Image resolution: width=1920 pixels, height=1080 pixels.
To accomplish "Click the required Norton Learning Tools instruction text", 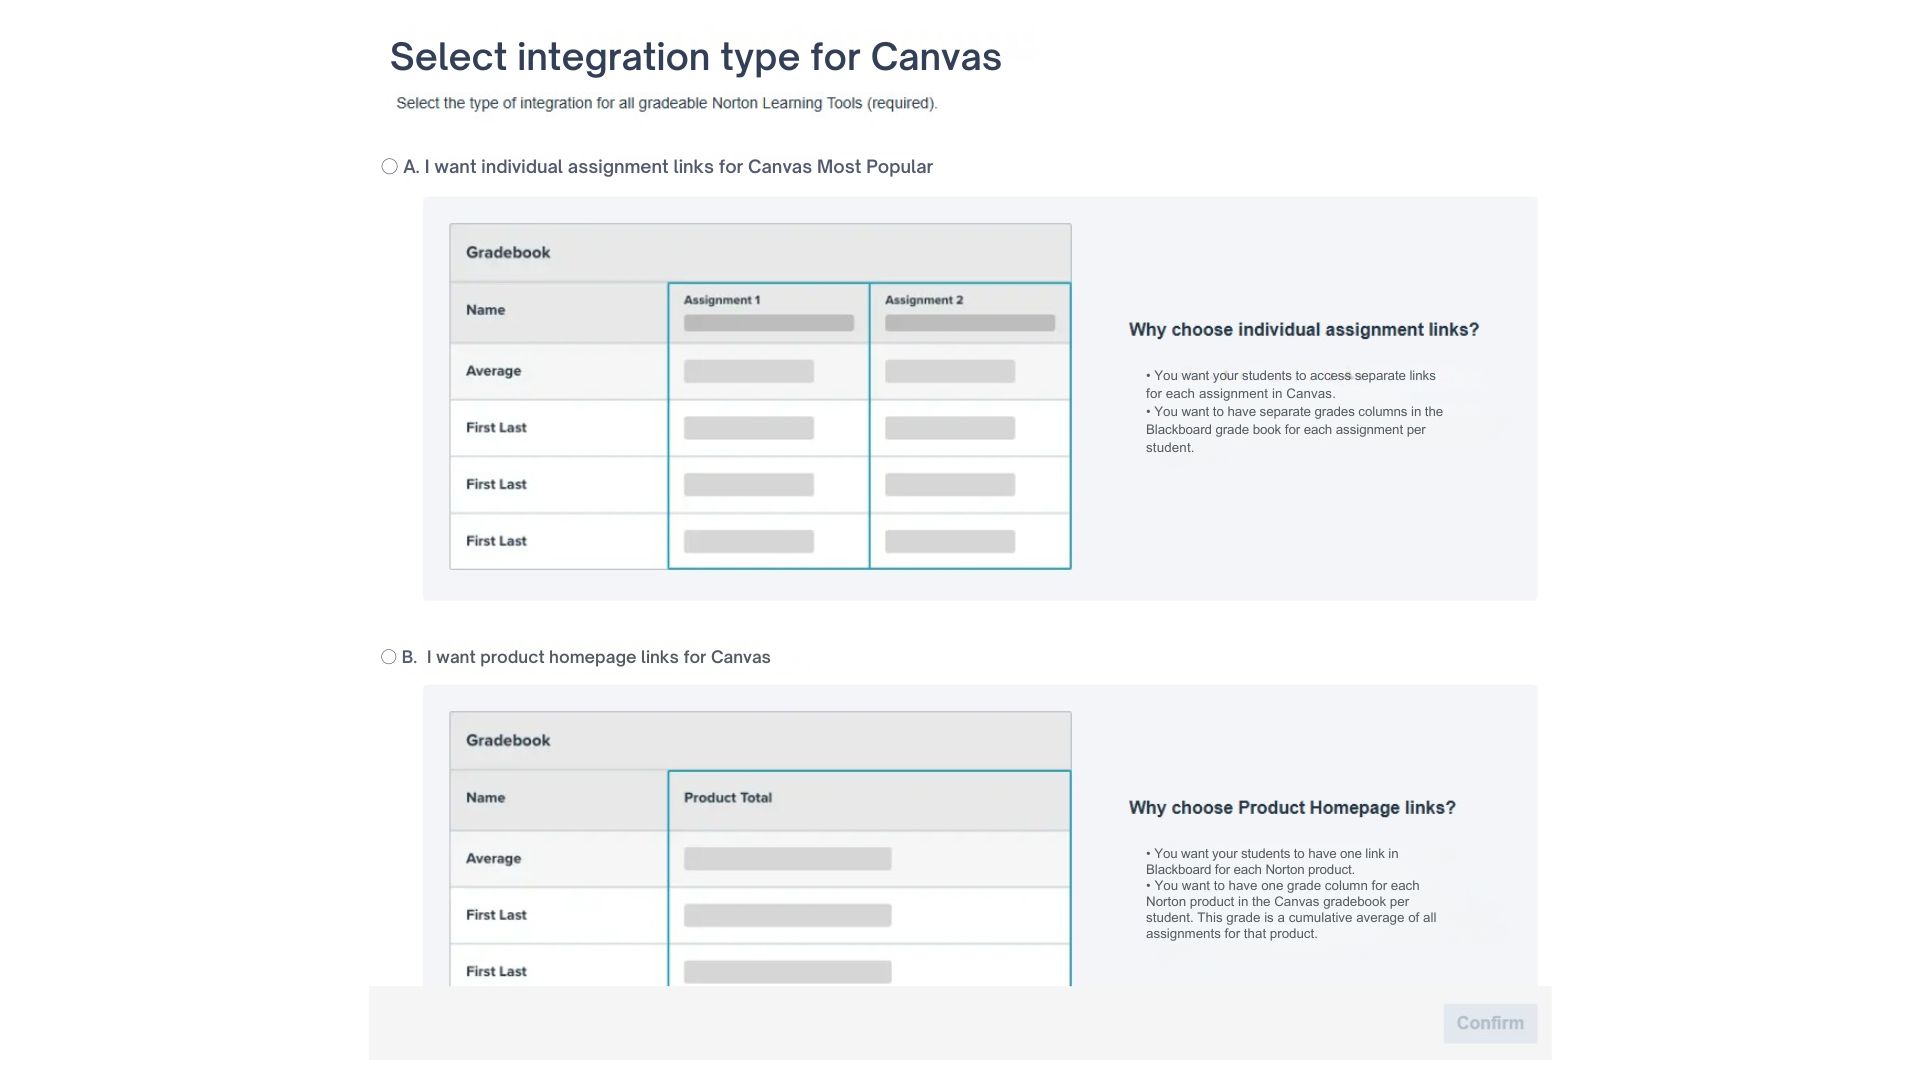I will pyautogui.click(x=667, y=103).
